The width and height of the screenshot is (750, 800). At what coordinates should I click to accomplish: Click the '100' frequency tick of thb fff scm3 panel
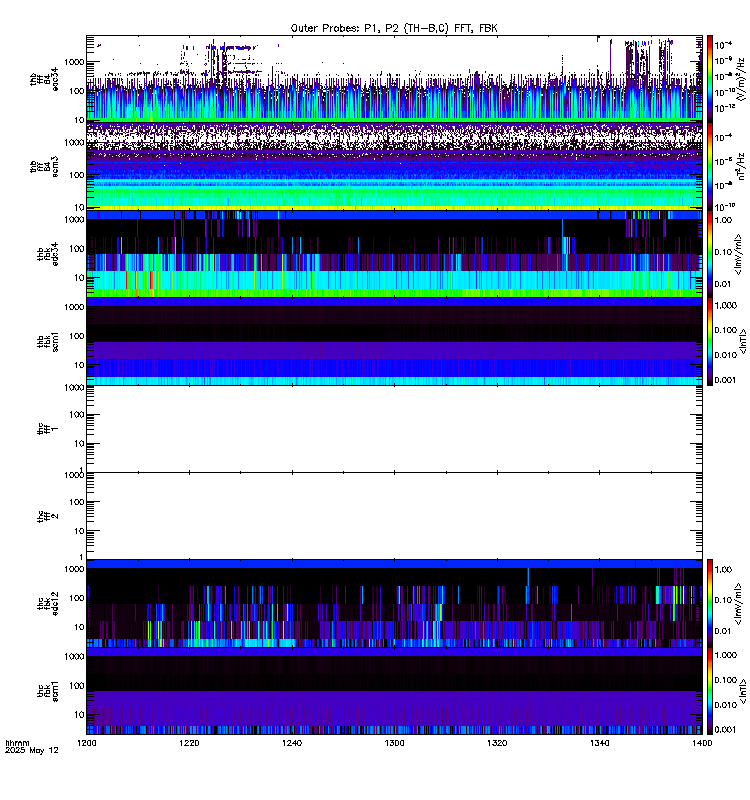(x=77, y=175)
